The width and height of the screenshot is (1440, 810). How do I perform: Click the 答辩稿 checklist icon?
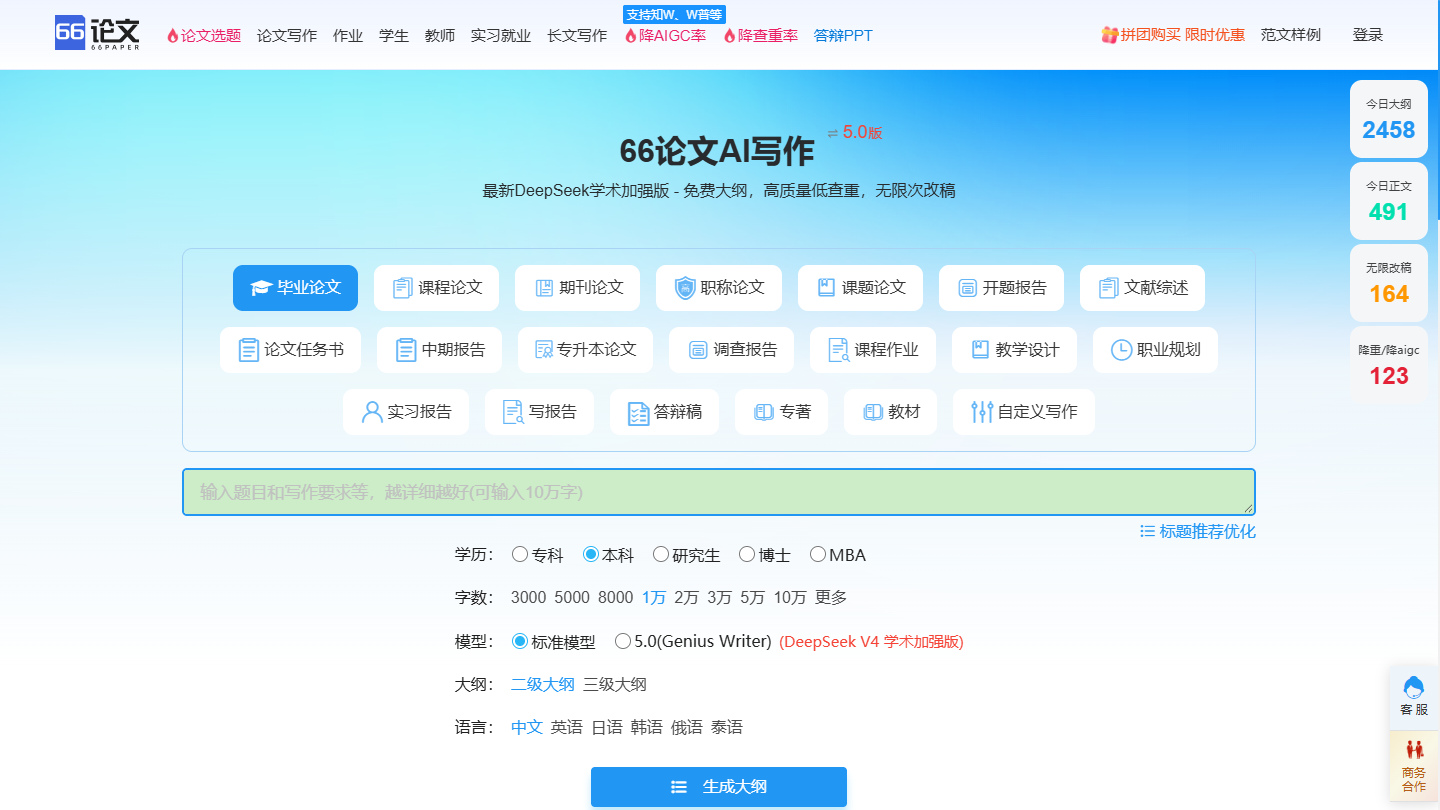638,412
